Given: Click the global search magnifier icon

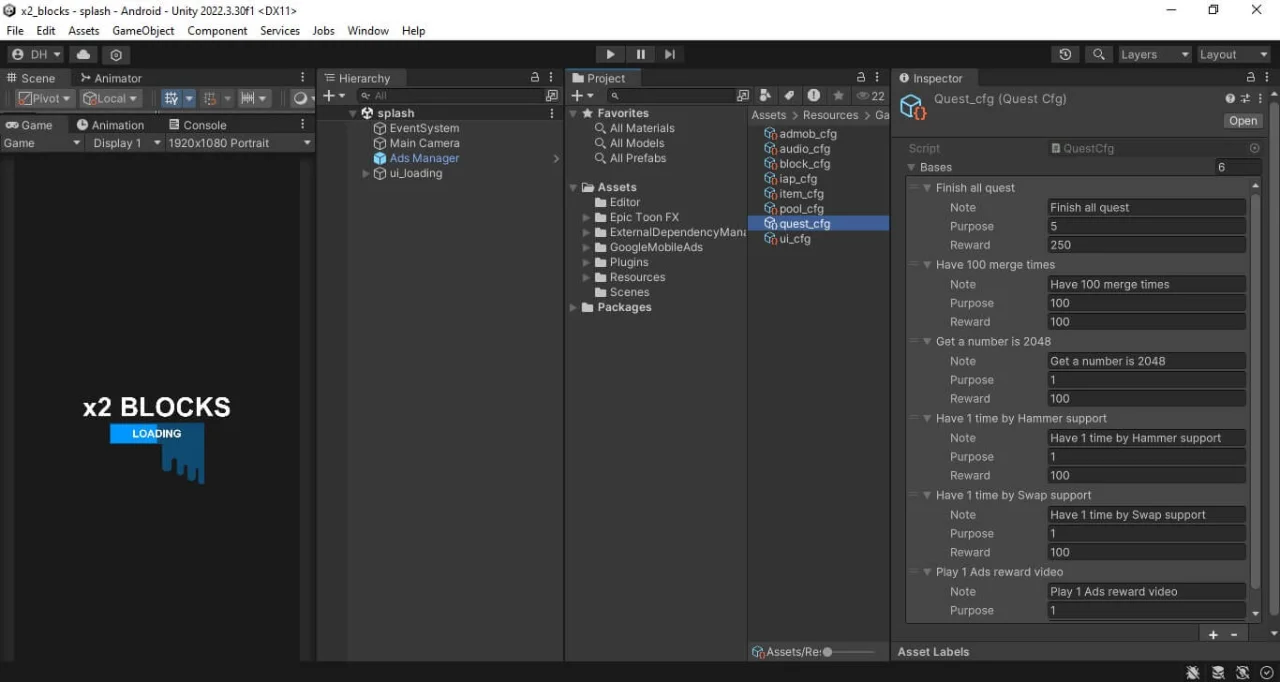Looking at the screenshot, I should (x=1099, y=55).
